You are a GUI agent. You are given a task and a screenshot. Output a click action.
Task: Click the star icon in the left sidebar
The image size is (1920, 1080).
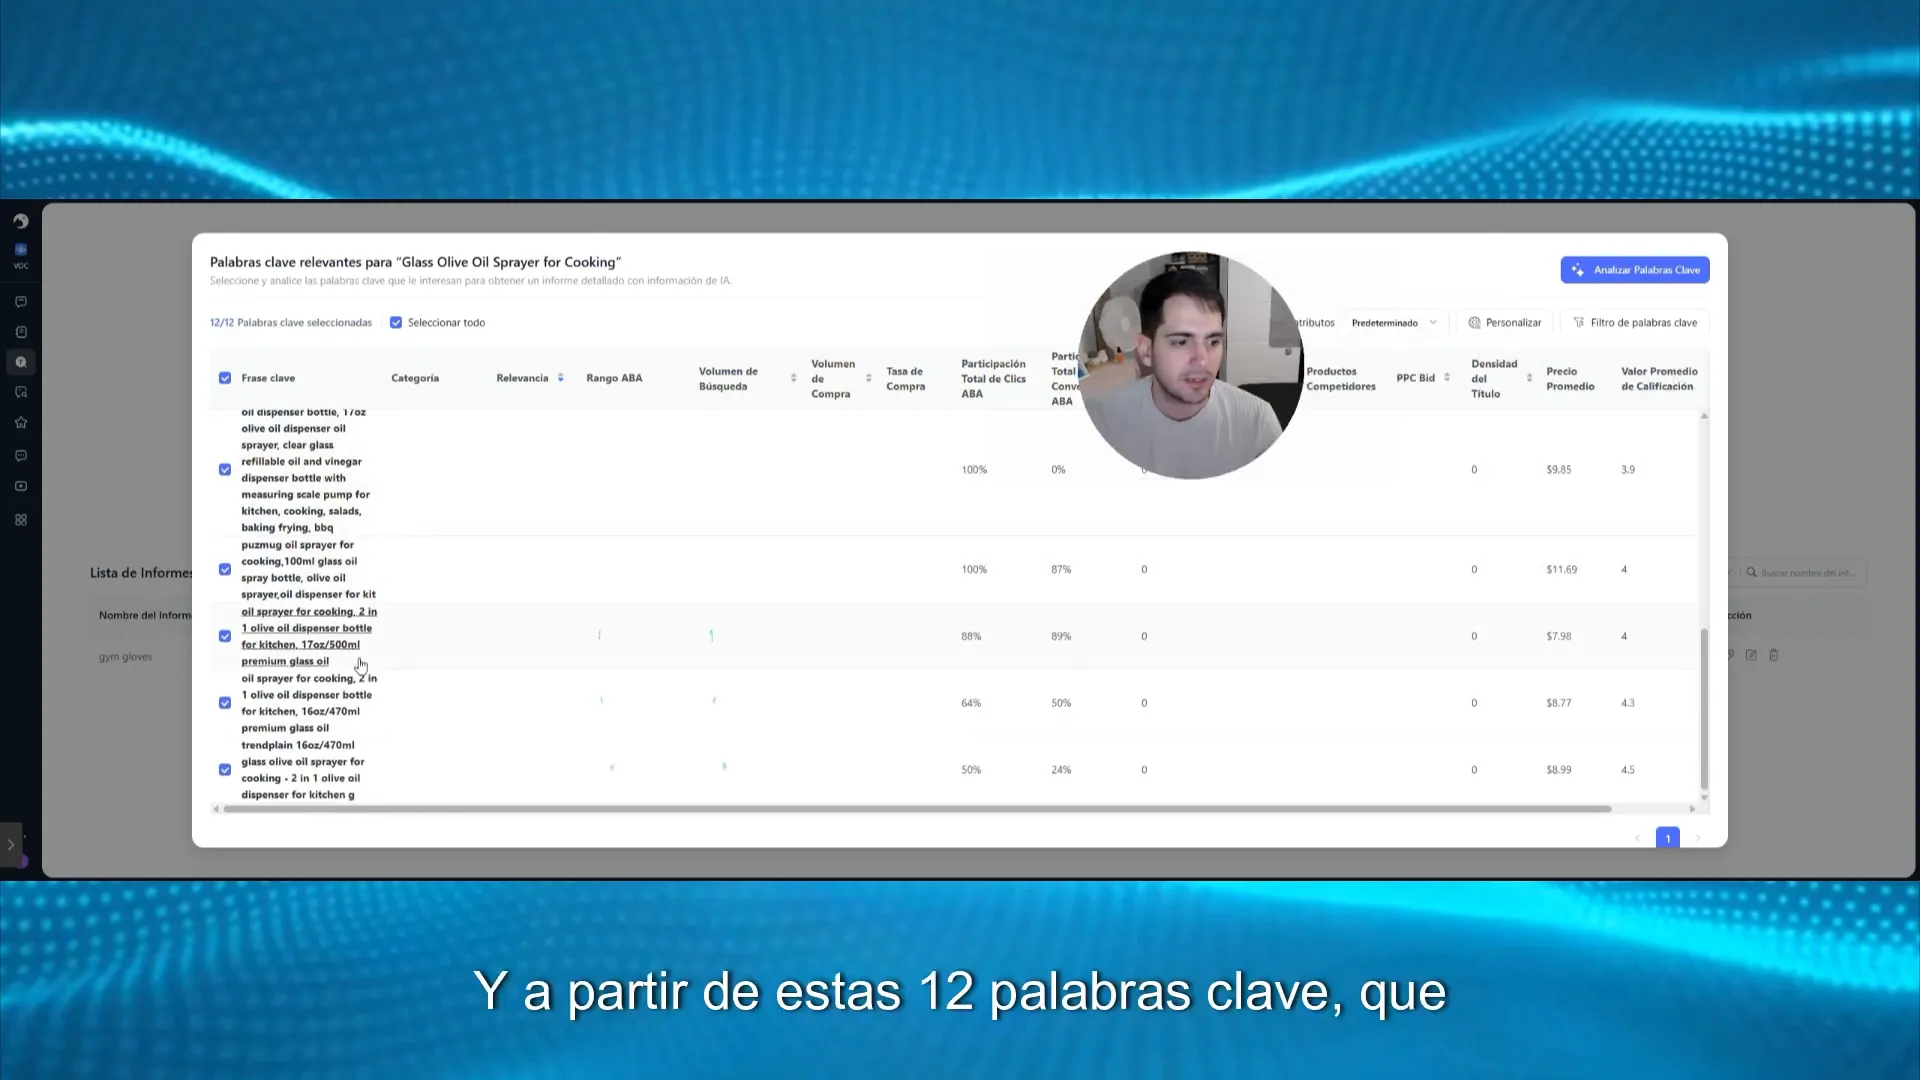tap(21, 423)
